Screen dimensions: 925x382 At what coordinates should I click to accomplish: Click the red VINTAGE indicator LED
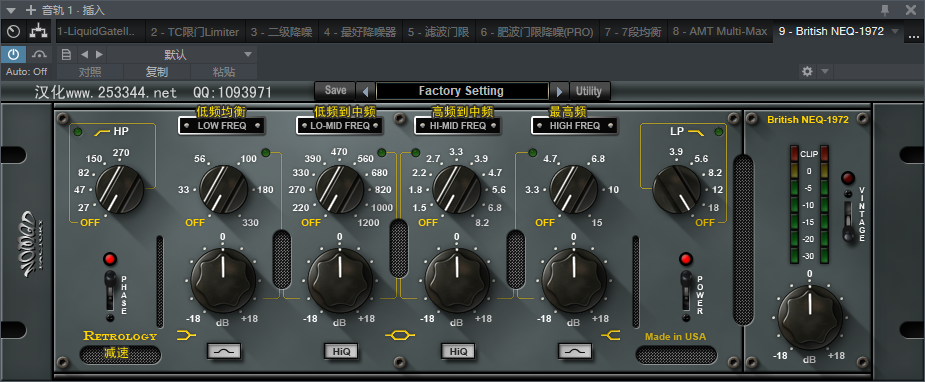tap(848, 178)
